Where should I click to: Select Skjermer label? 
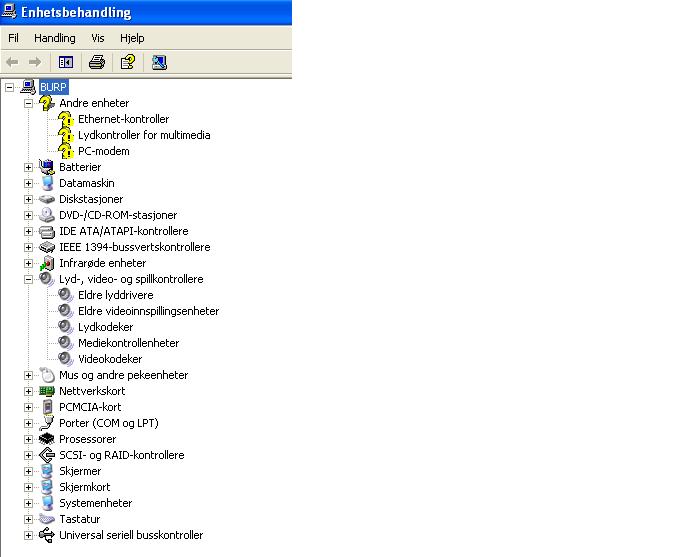click(80, 471)
